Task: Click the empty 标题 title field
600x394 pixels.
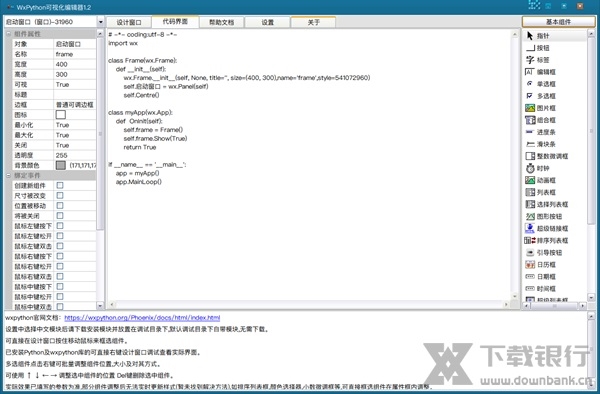Action: tap(75, 94)
